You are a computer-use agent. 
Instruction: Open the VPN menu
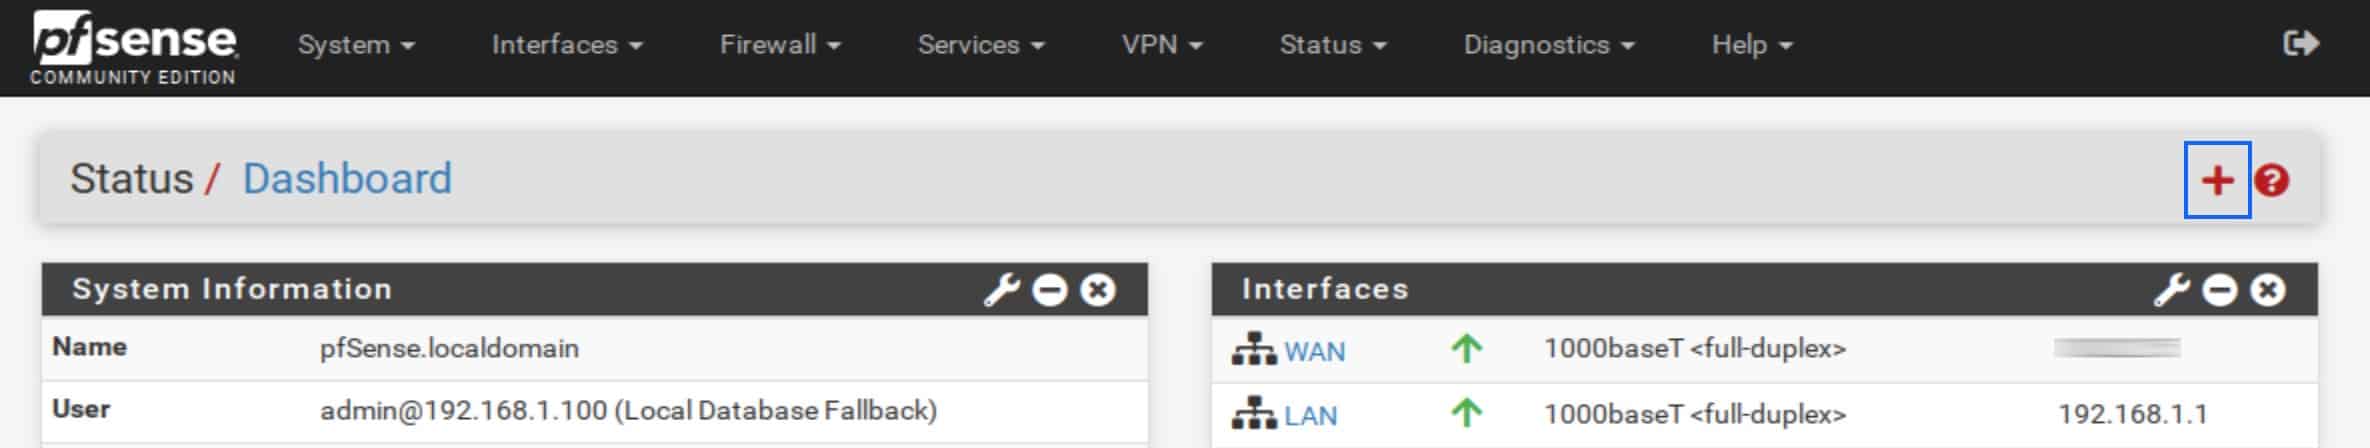1162,45
